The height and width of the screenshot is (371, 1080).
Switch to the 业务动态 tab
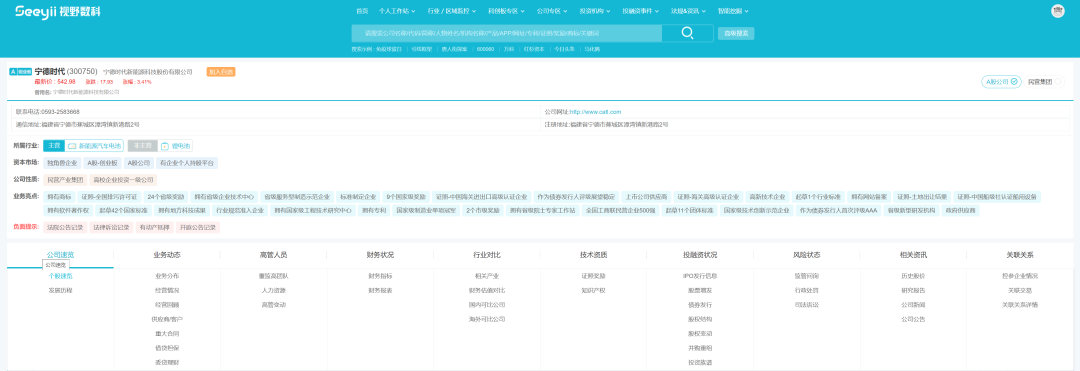pos(167,255)
